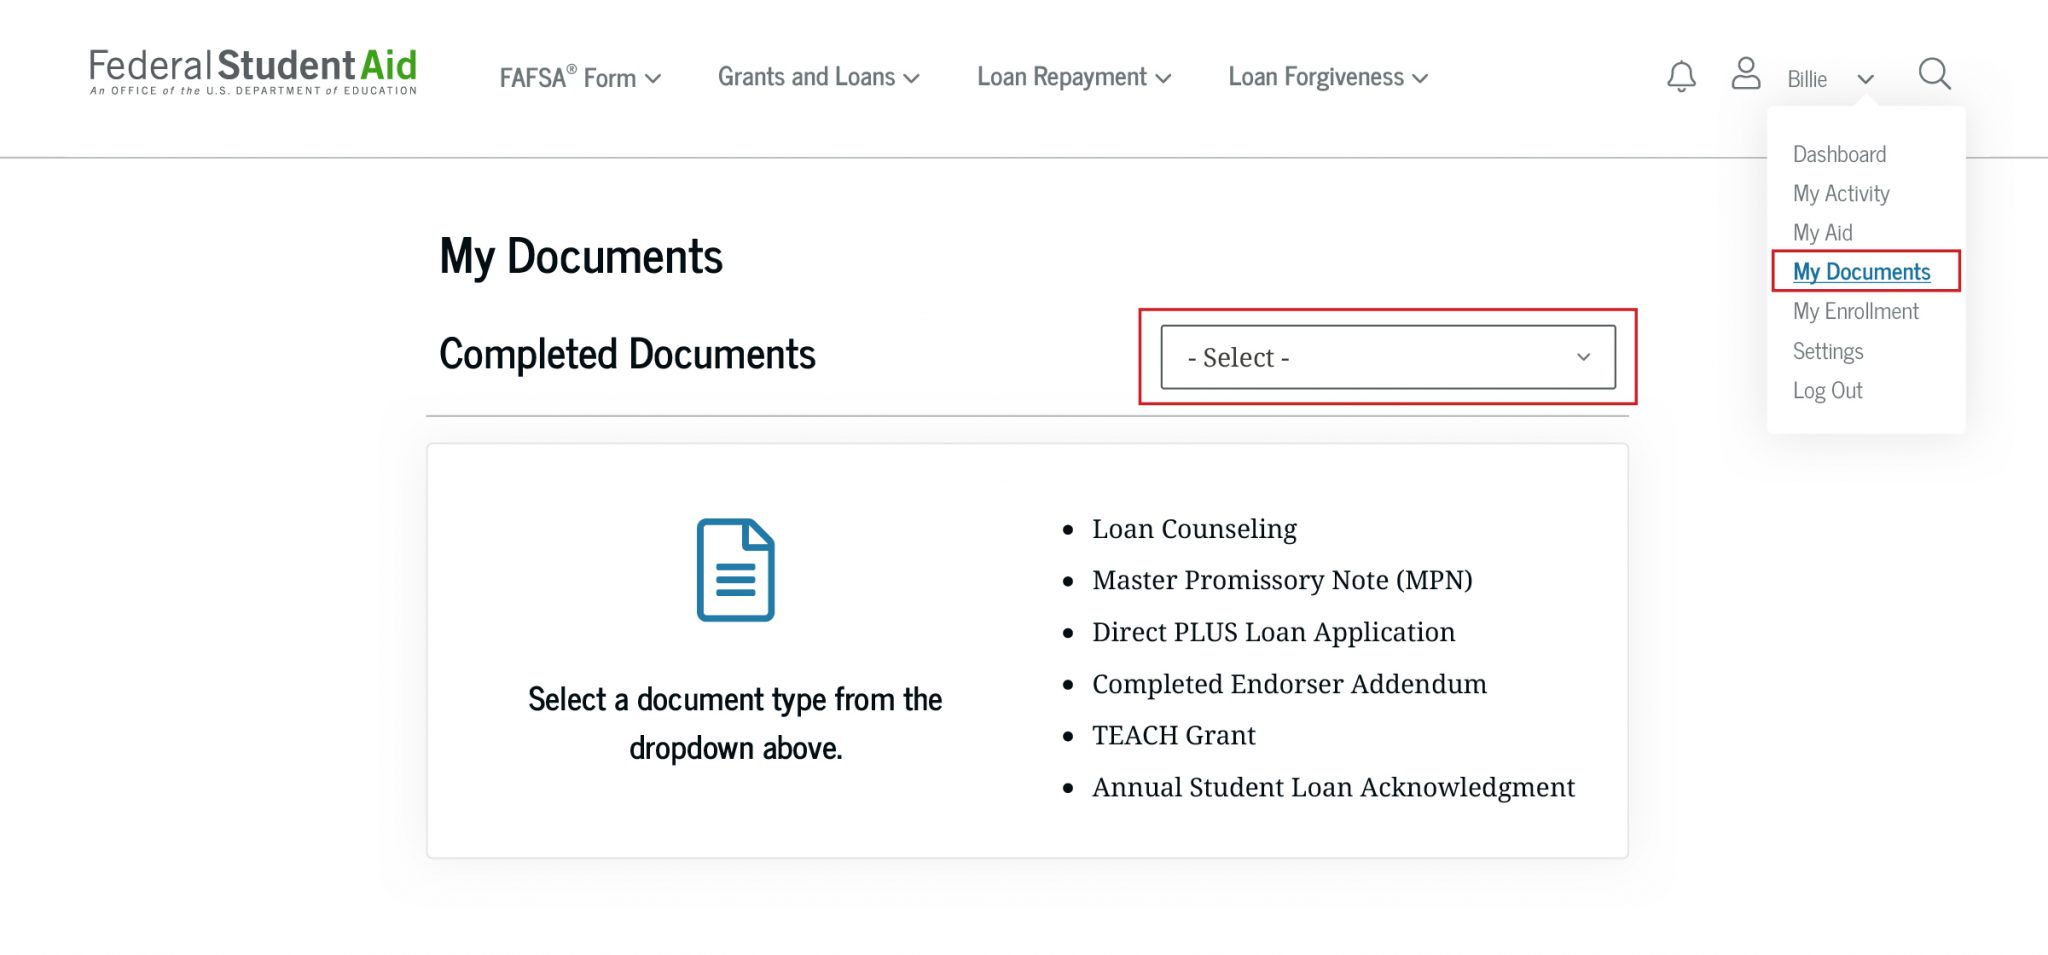Collapse the Billie account menu chevron
The width and height of the screenshot is (2048, 955).
(x=1865, y=79)
